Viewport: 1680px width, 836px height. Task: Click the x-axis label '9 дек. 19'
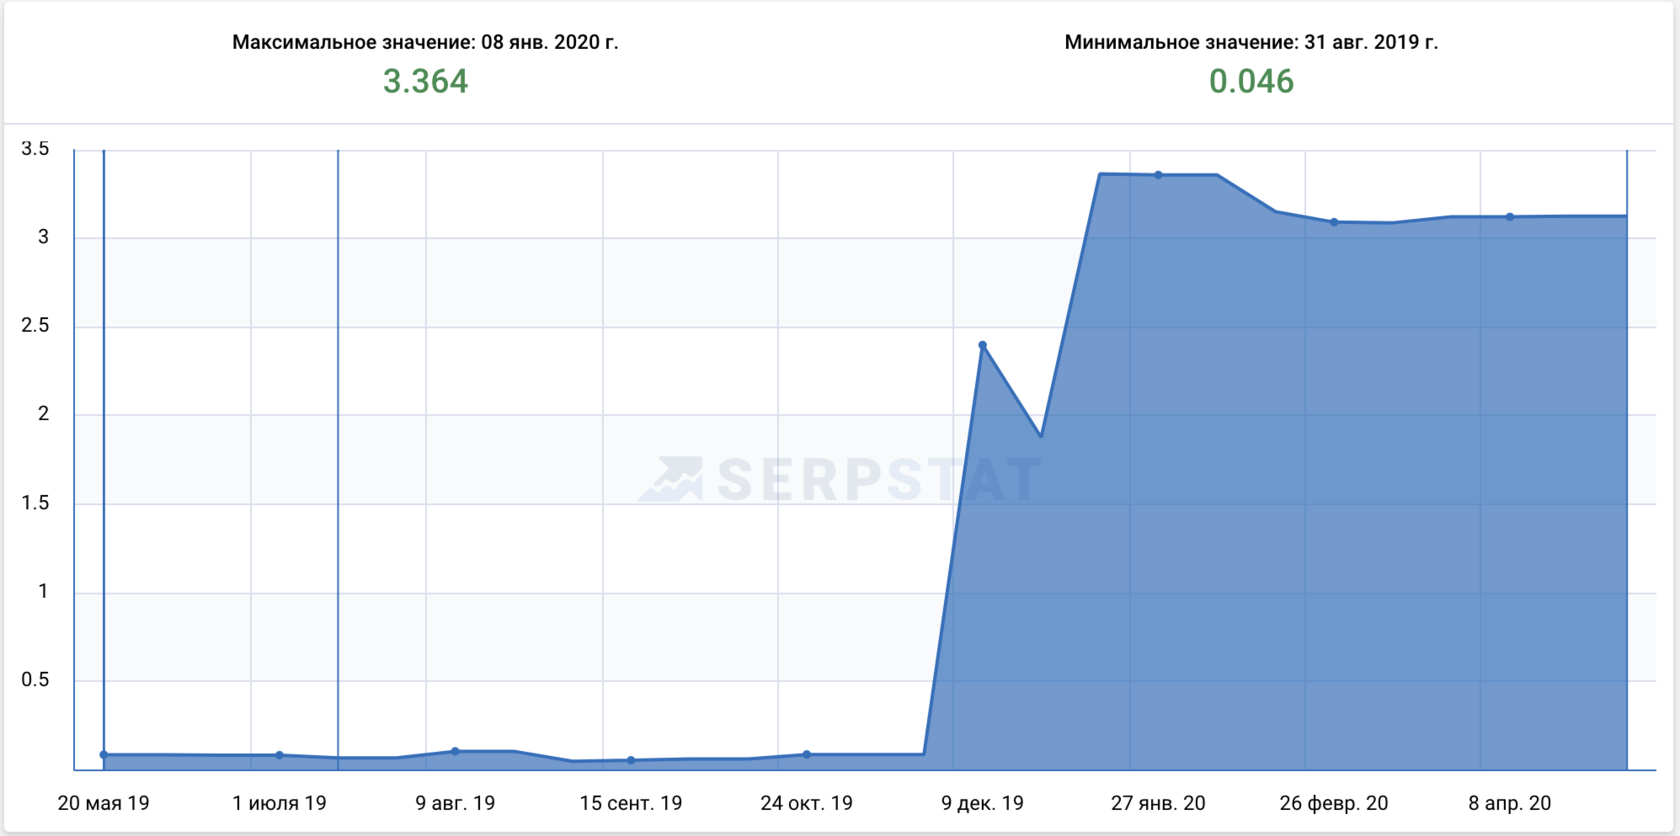[982, 803]
